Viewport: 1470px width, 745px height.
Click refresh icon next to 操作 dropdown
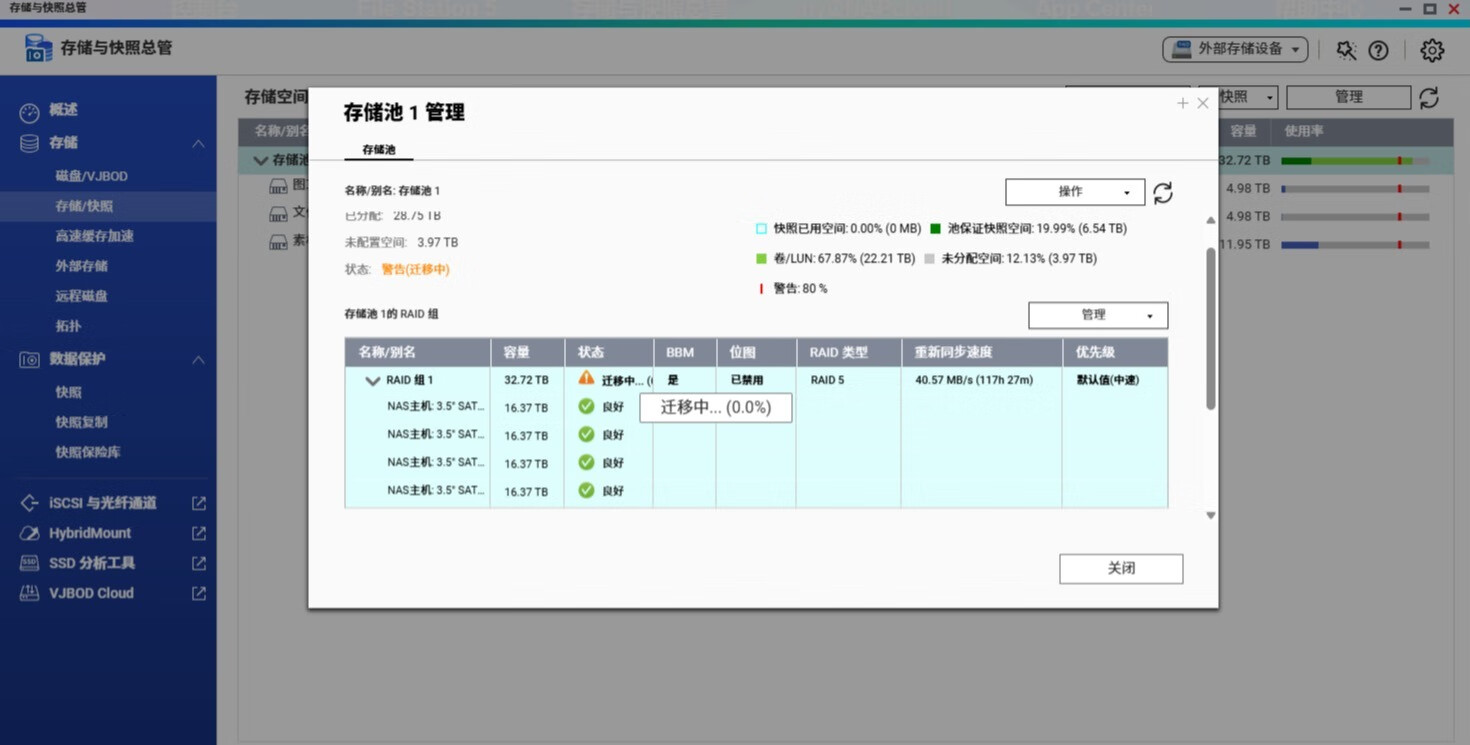1162,192
